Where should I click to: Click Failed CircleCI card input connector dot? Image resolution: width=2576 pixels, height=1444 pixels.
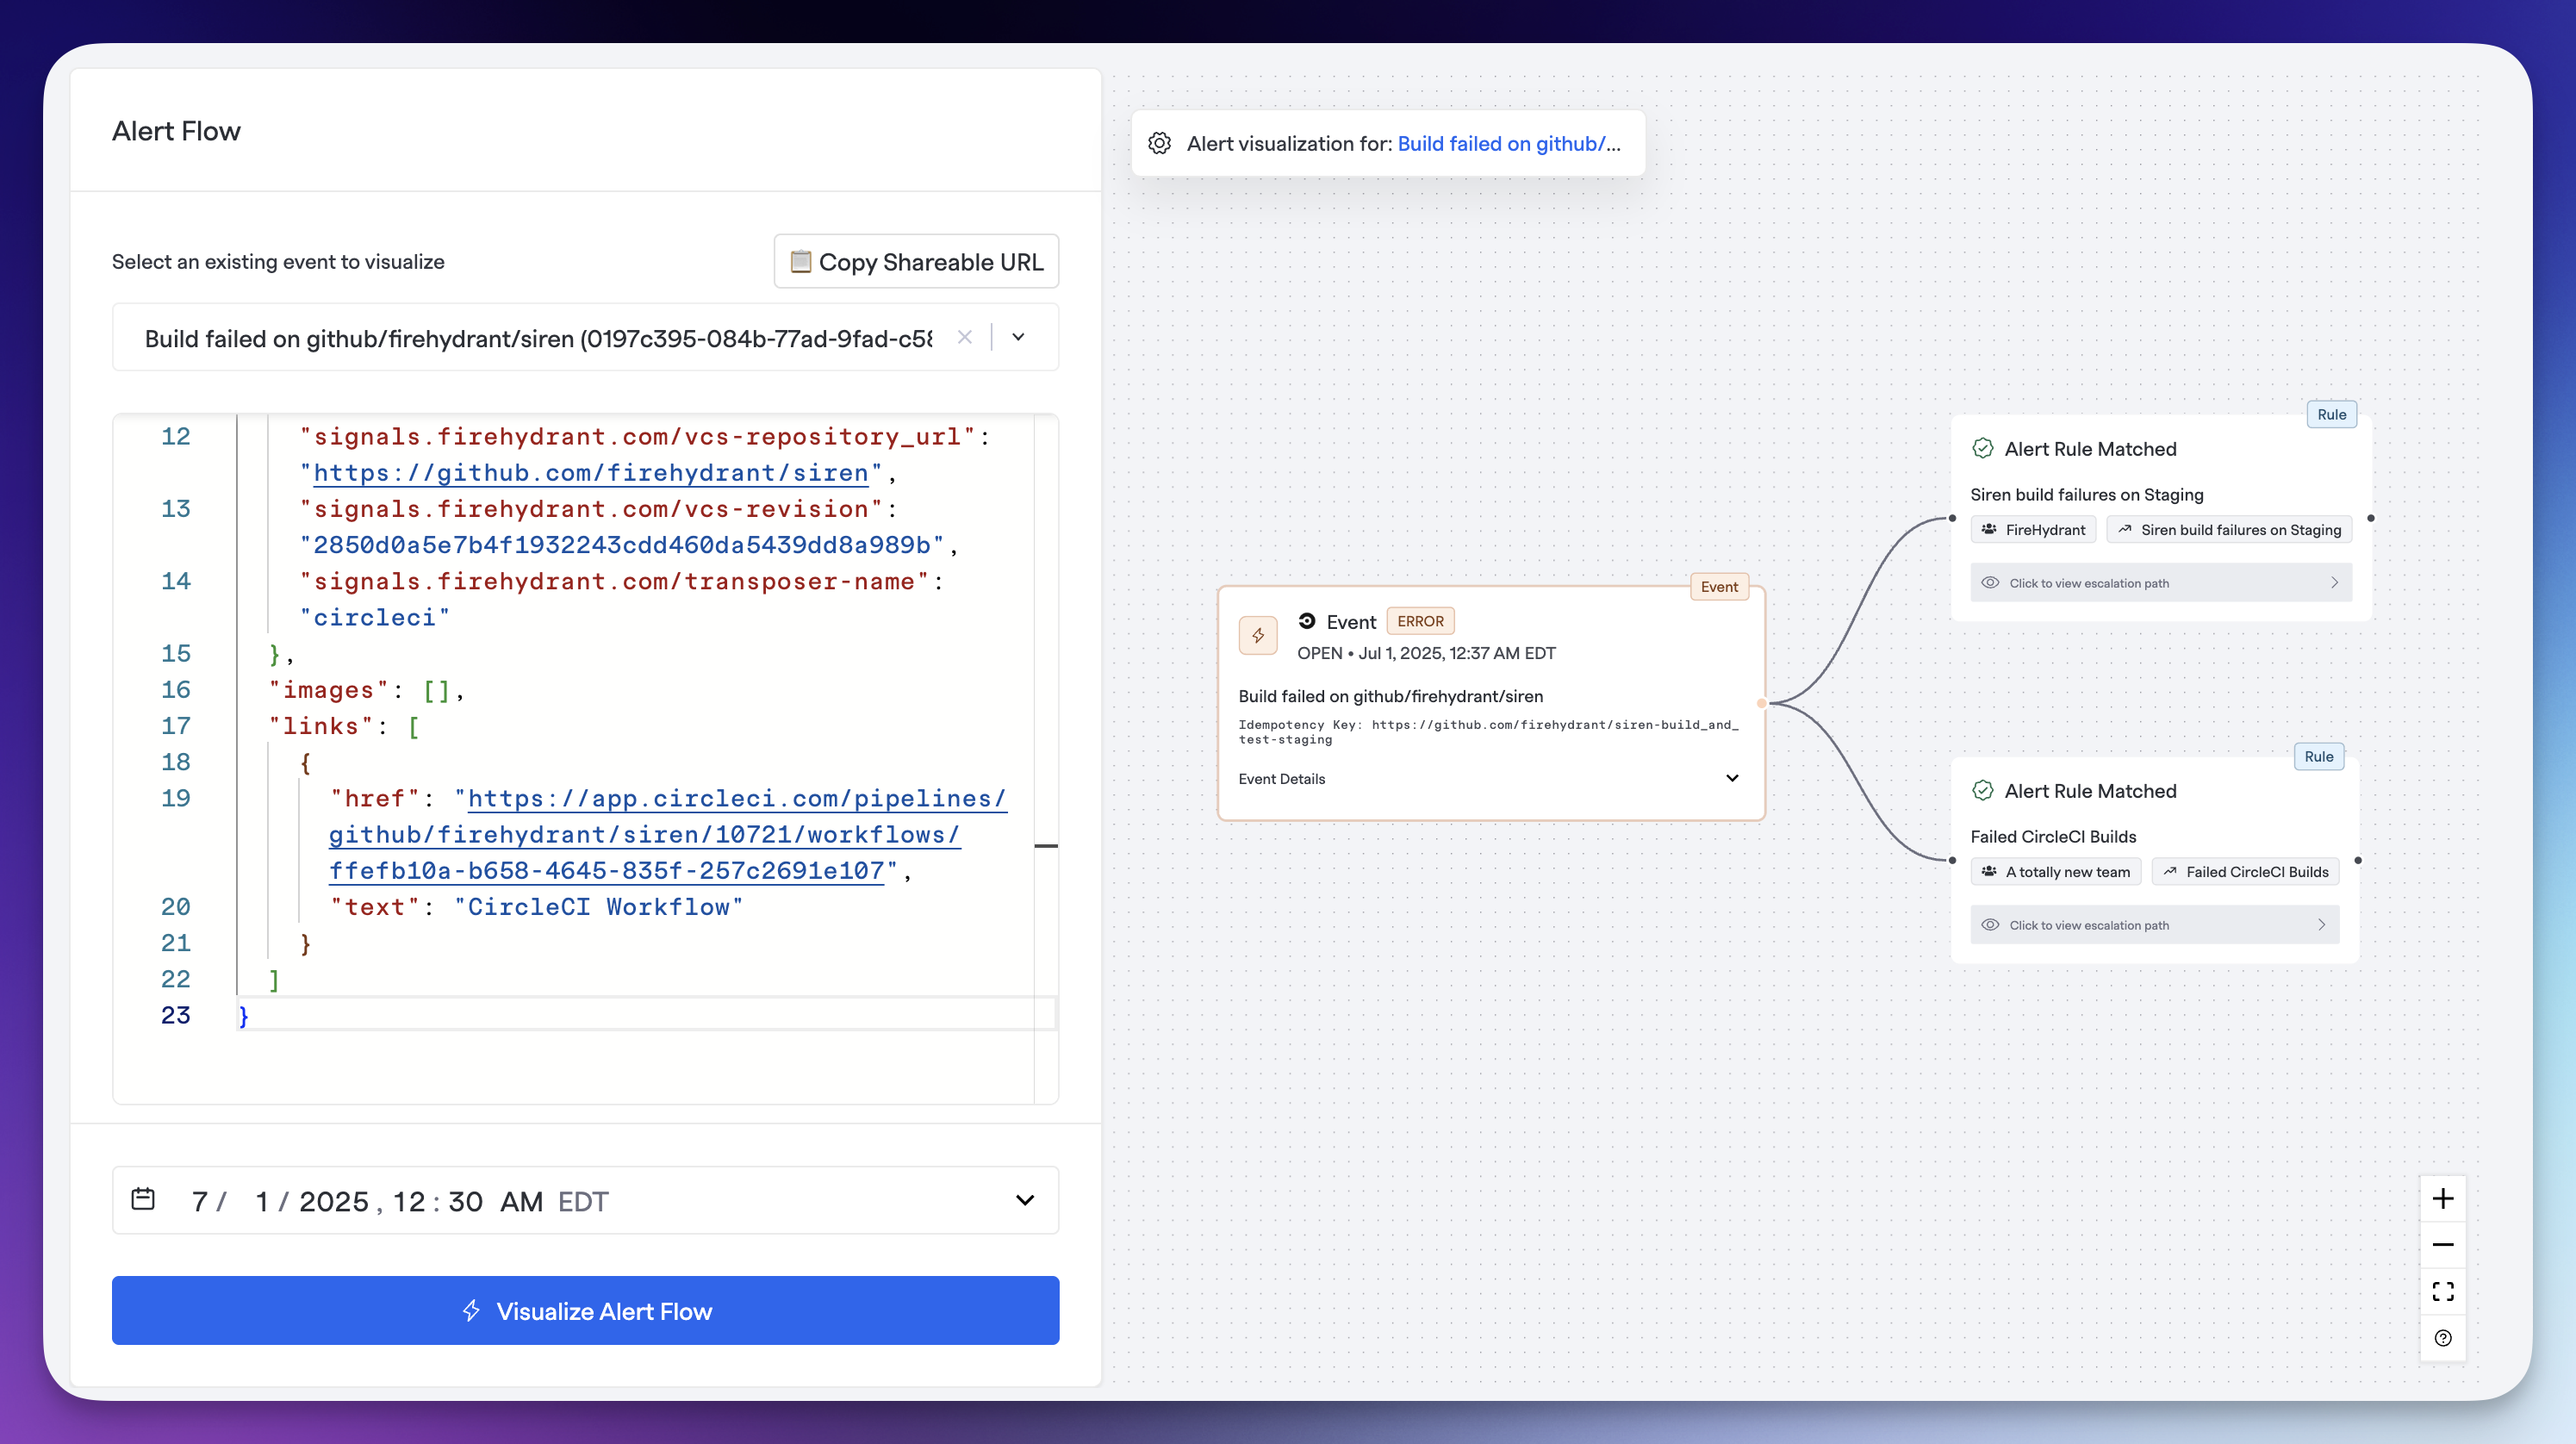click(x=1951, y=860)
